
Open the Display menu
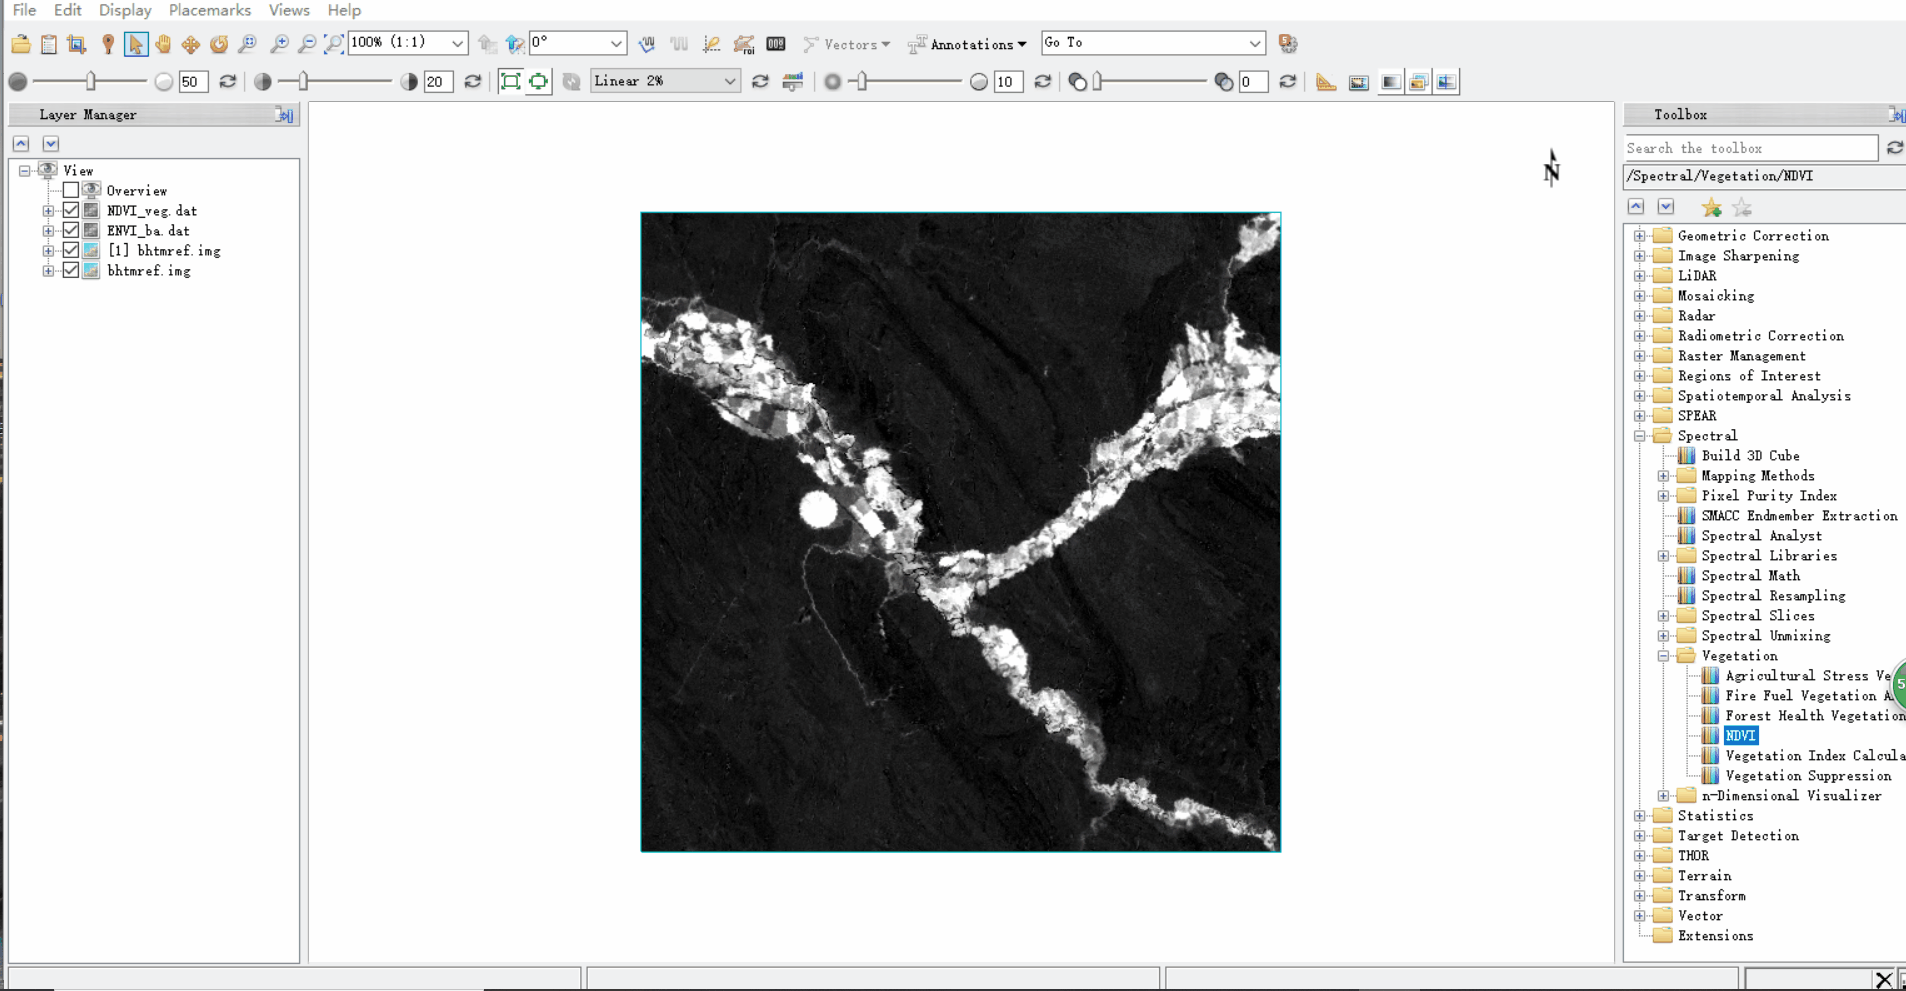click(x=125, y=10)
